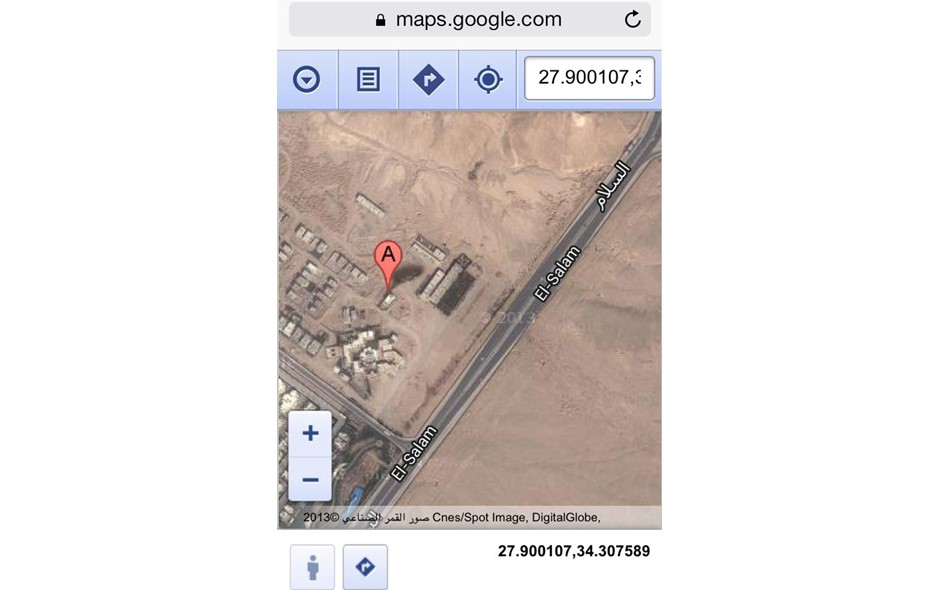The image size is (940, 590).
Task: Tap the upper El-Salam road label
Action: coord(558,273)
